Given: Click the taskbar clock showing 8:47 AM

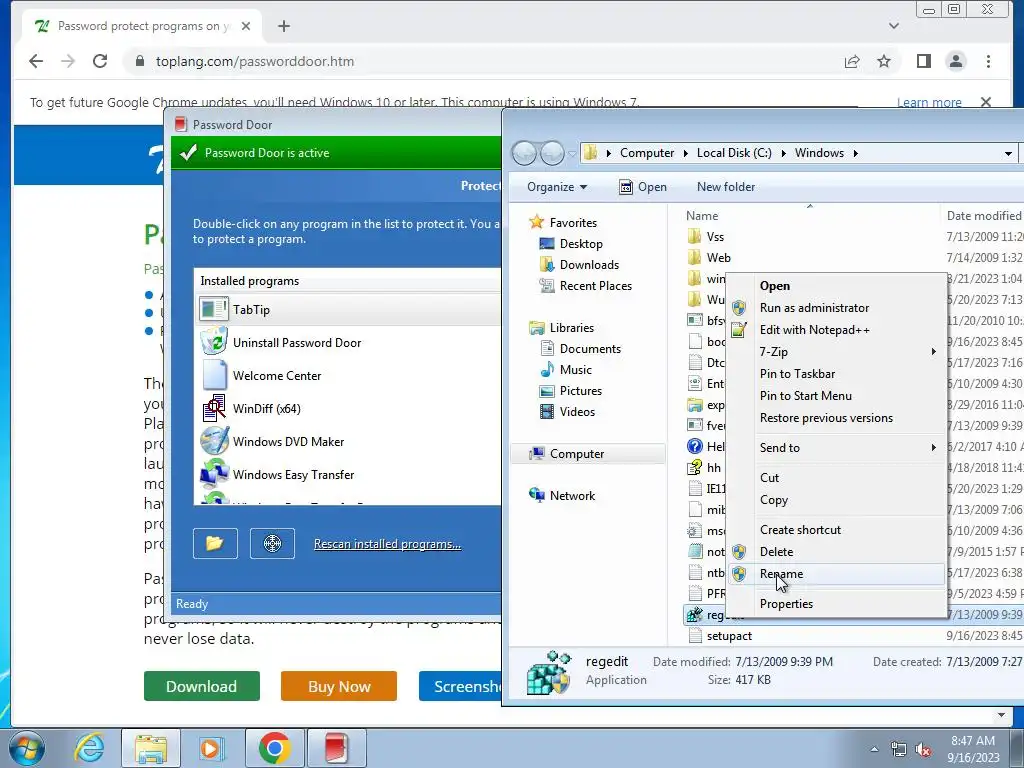Looking at the screenshot, I should click(x=973, y=748).
